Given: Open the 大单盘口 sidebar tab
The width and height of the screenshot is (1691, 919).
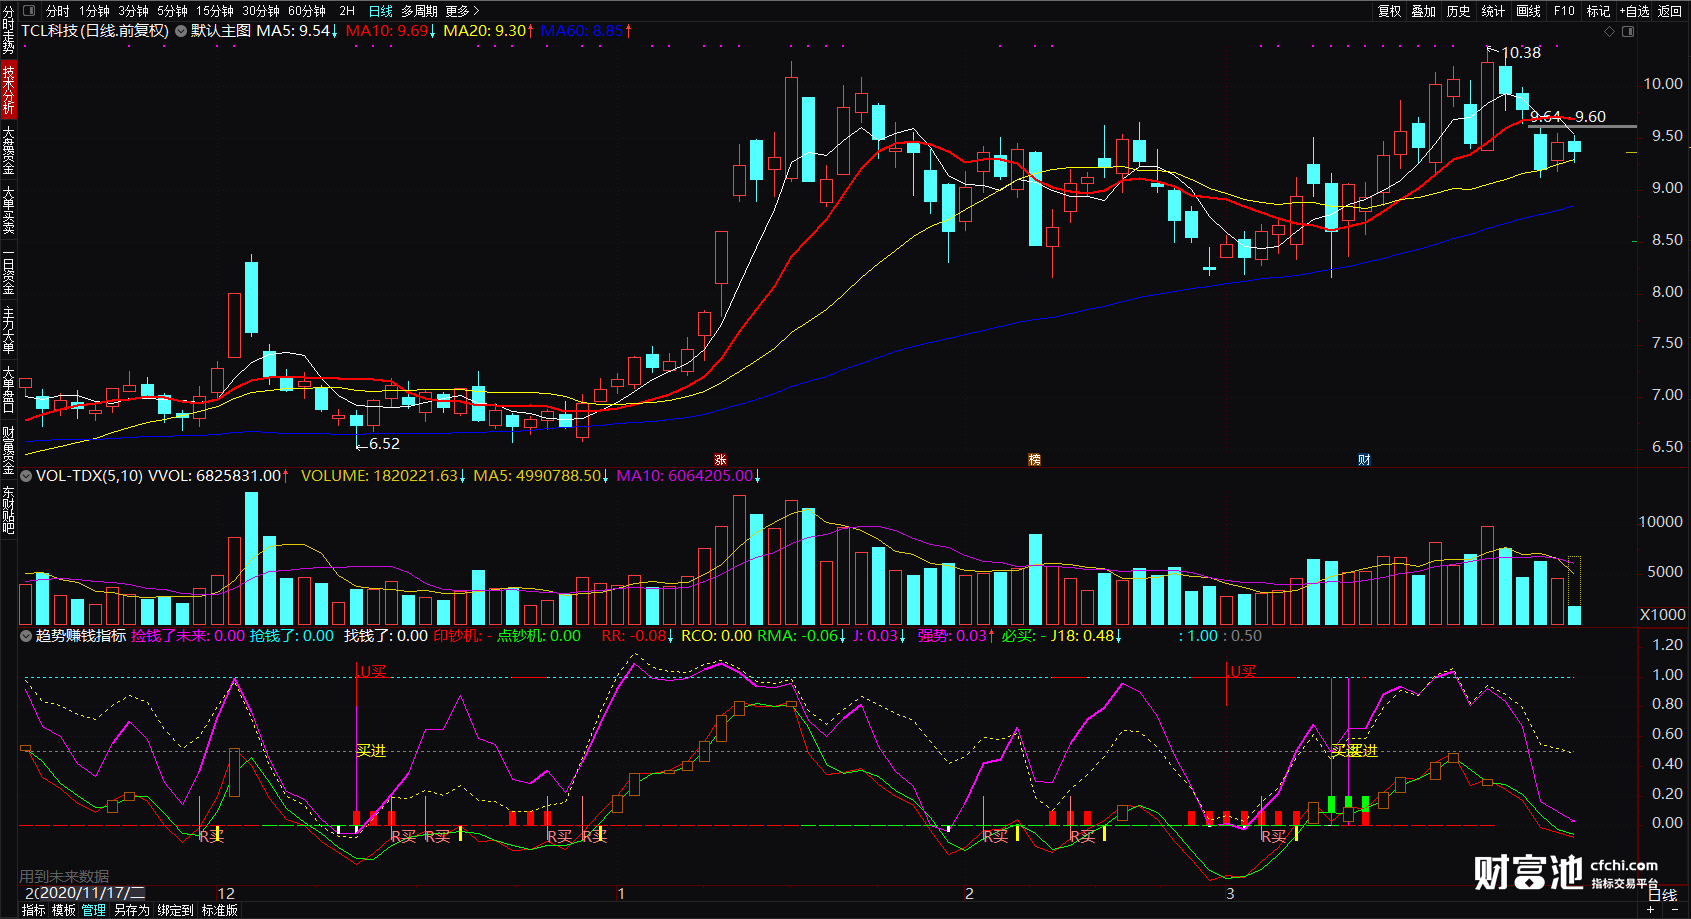Looking at the screenshot, I should [x=8, y=390].
